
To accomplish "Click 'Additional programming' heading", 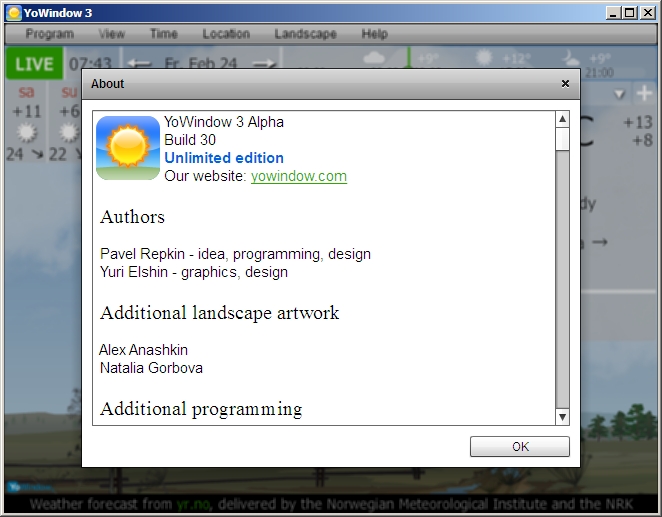I will [201, 409].
